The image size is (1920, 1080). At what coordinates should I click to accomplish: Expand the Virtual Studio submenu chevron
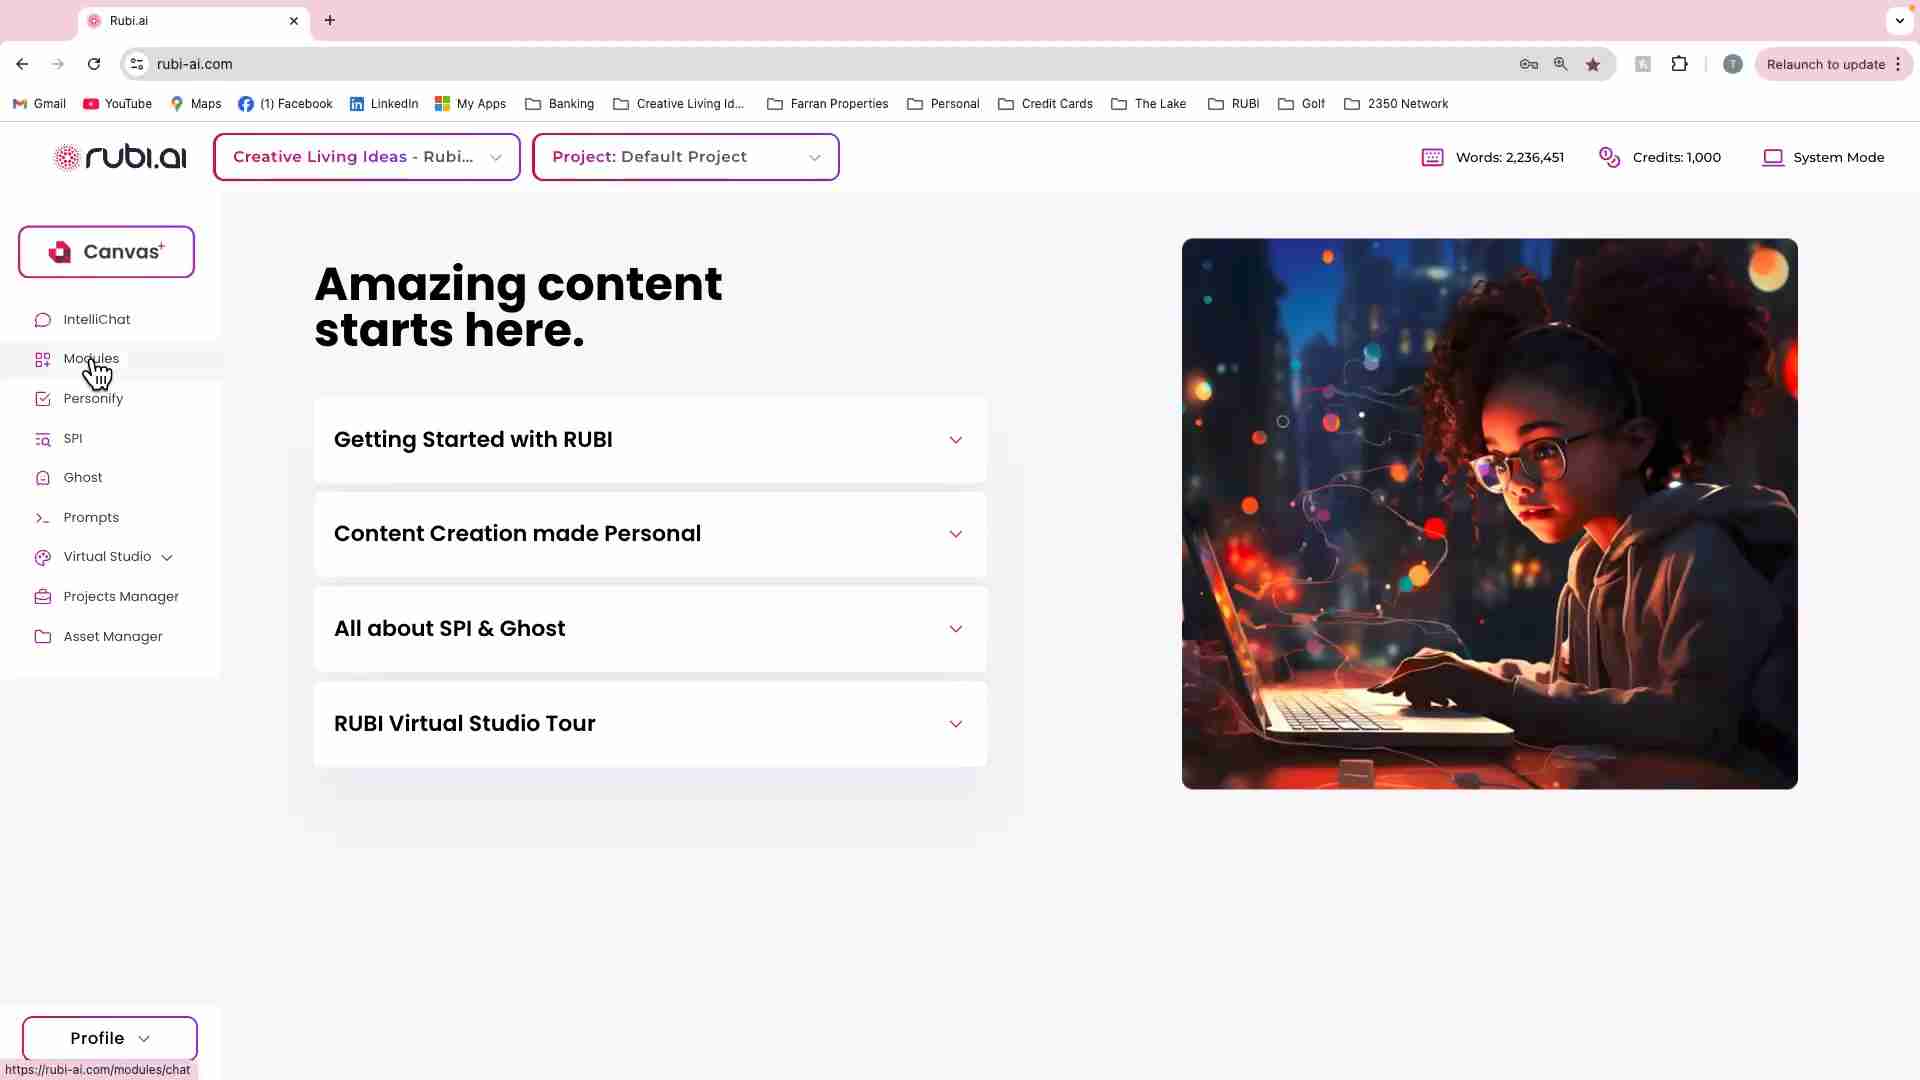click(167, 558)
